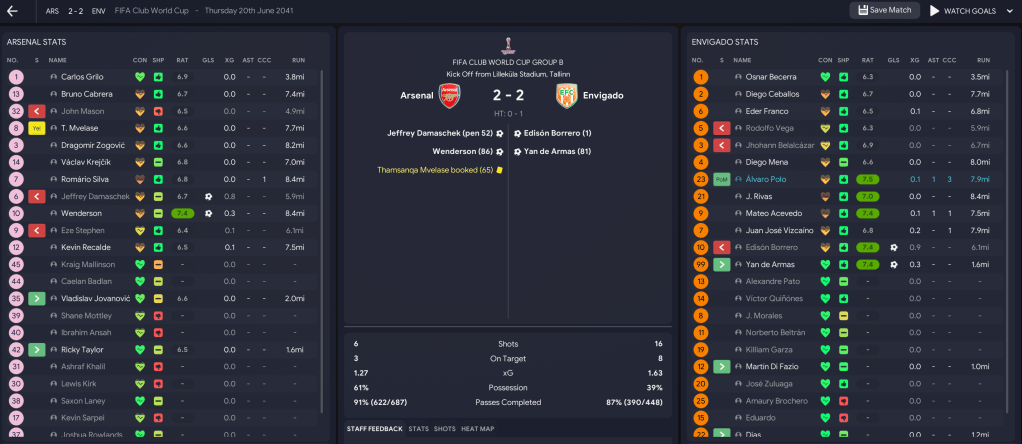Click the Arsenal club crest
The image size is (1022, 444).
(452, 95)
